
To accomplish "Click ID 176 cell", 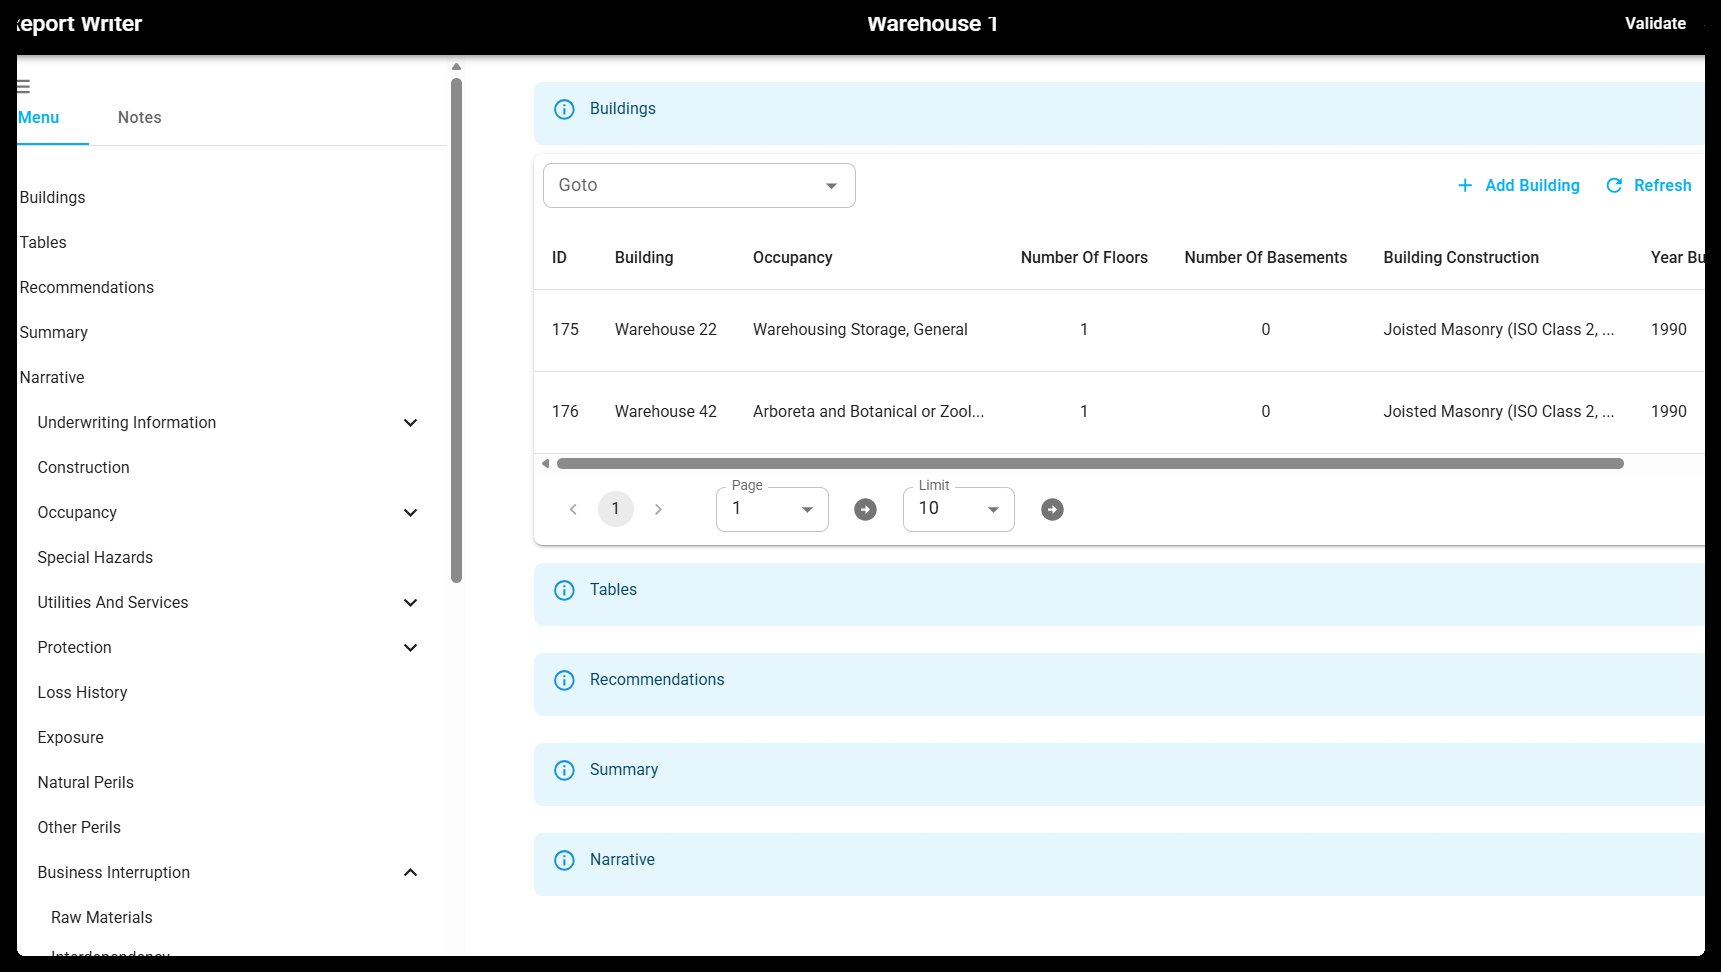I will [565, 412].
